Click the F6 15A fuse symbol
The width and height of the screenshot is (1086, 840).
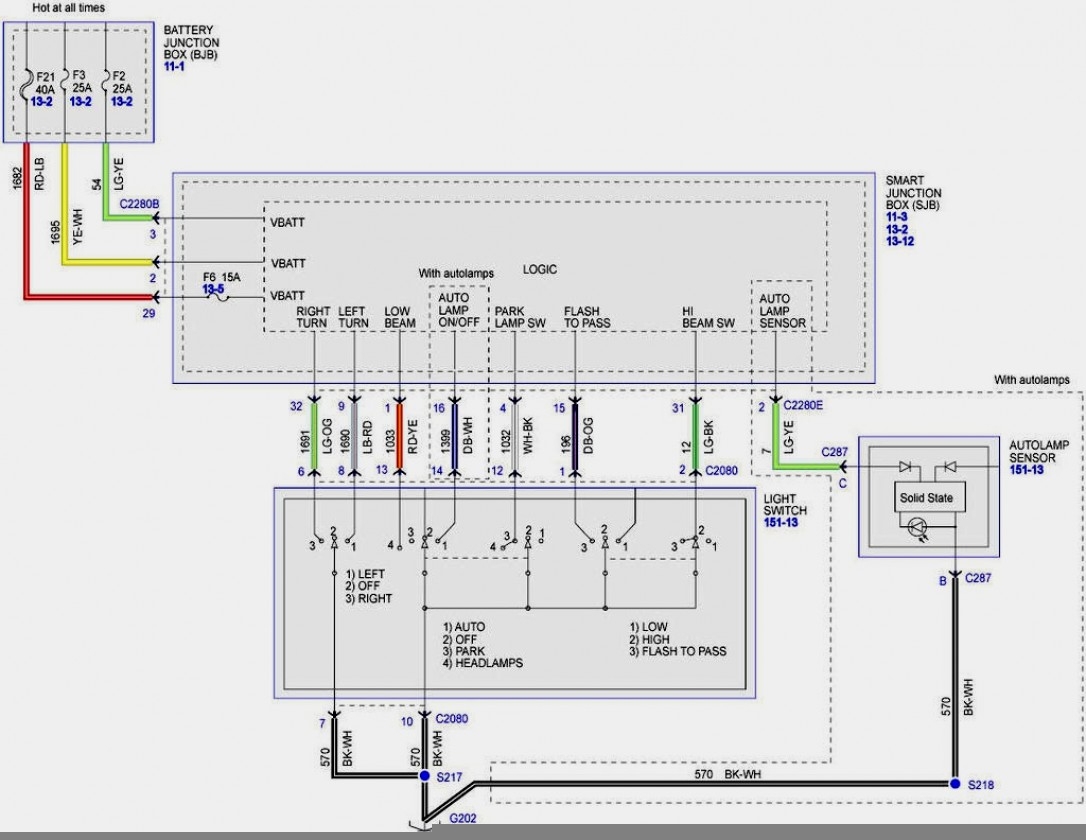[221, 297]
